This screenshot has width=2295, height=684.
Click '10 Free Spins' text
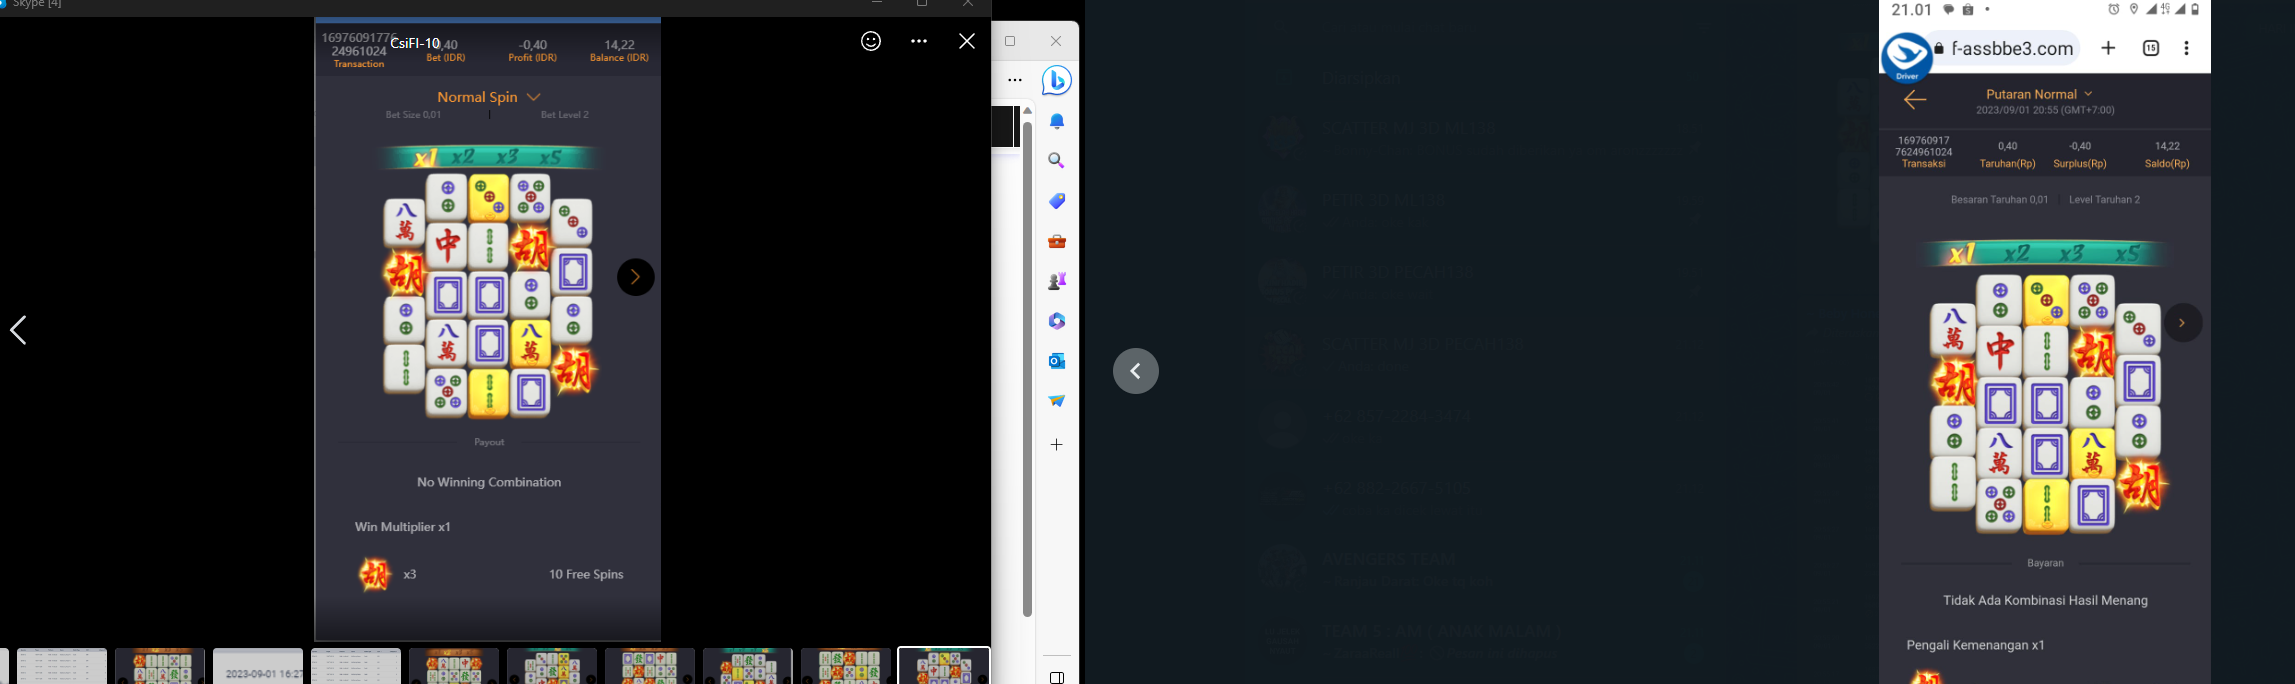[x=586, y=574]
